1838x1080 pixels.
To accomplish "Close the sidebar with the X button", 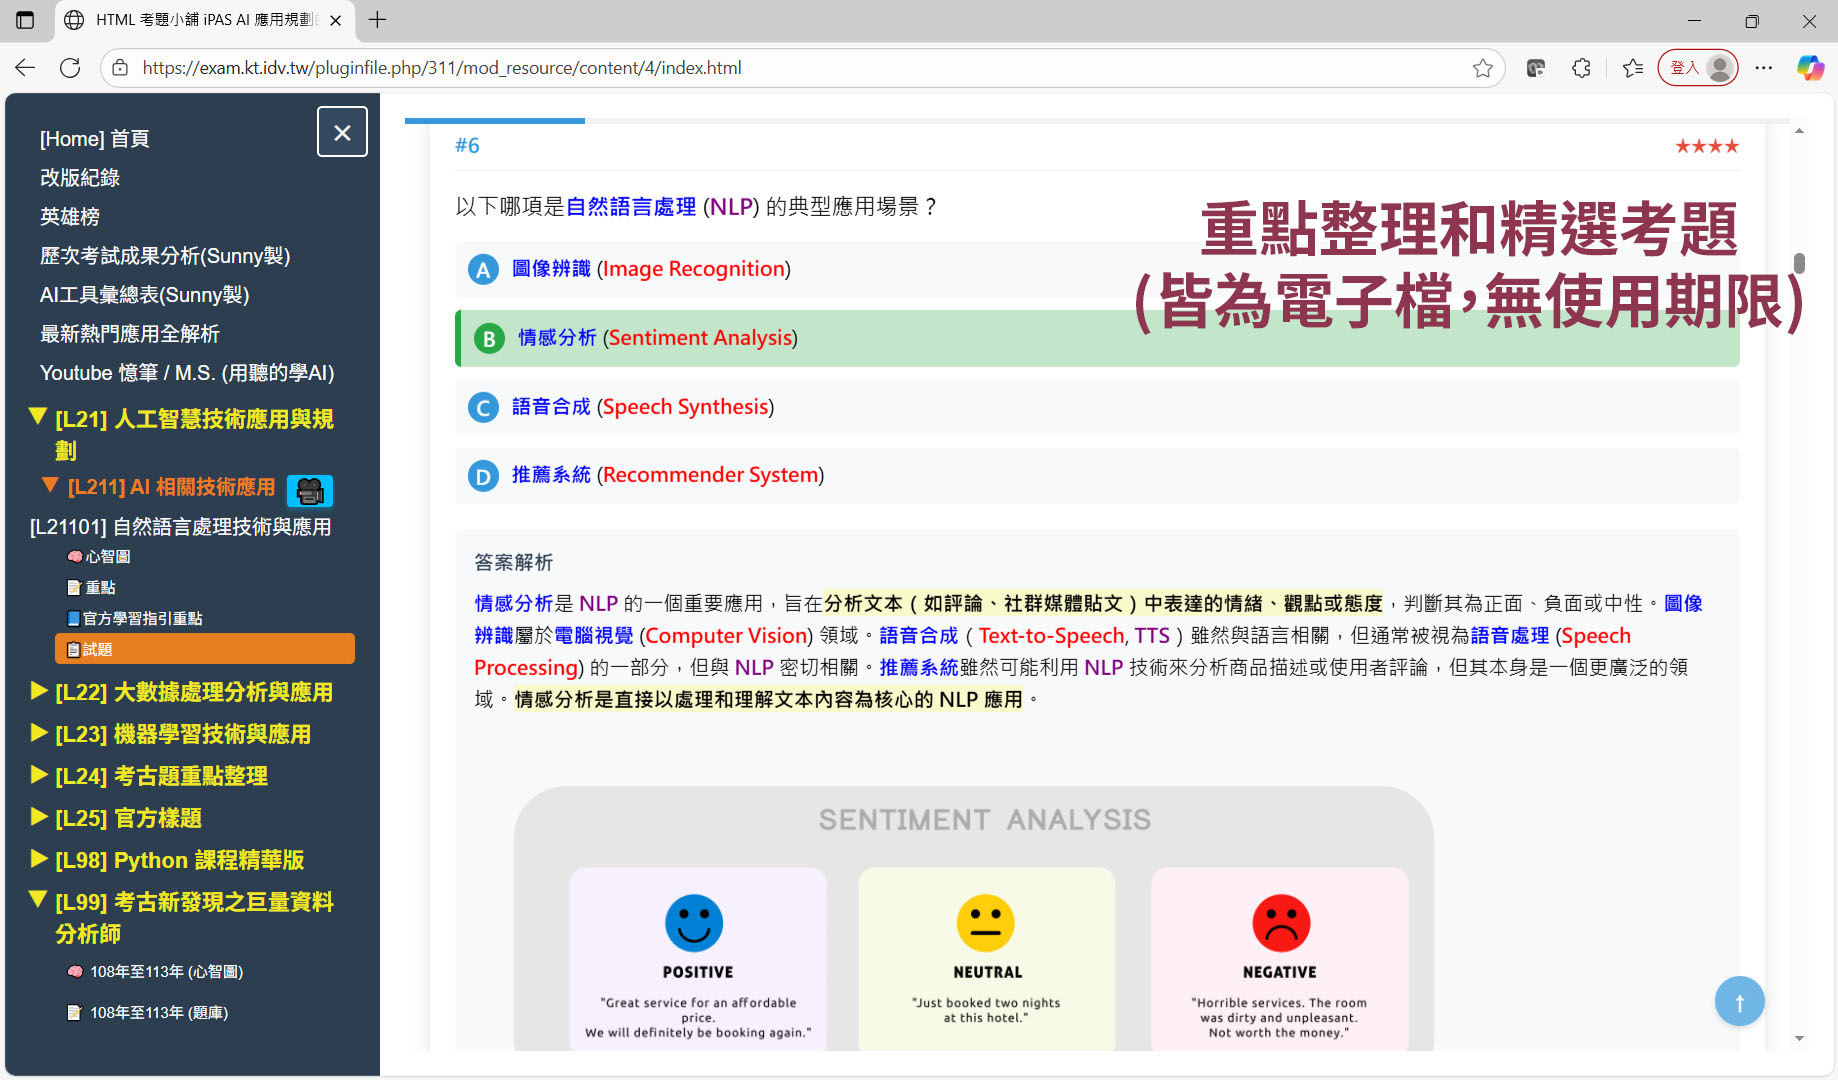I will click(342, 132).
